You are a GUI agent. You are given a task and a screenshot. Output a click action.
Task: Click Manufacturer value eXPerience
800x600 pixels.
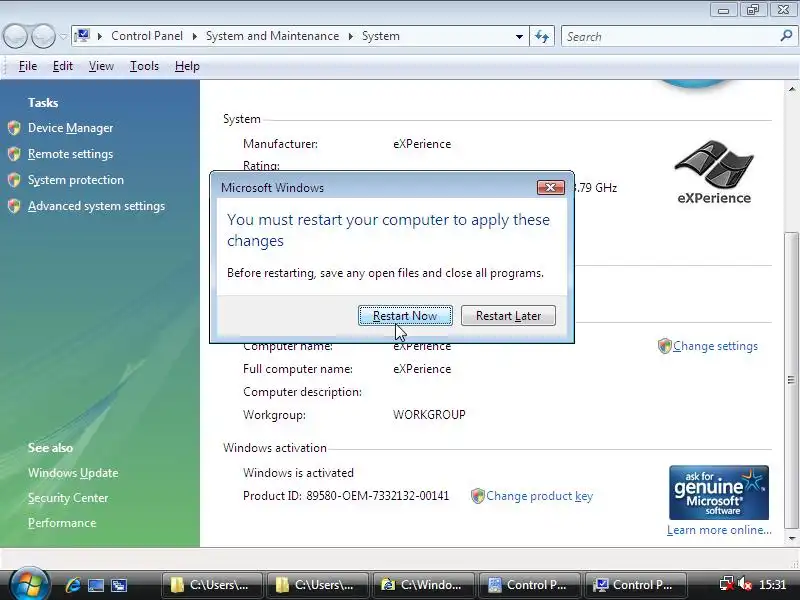[x=422, y=144]
